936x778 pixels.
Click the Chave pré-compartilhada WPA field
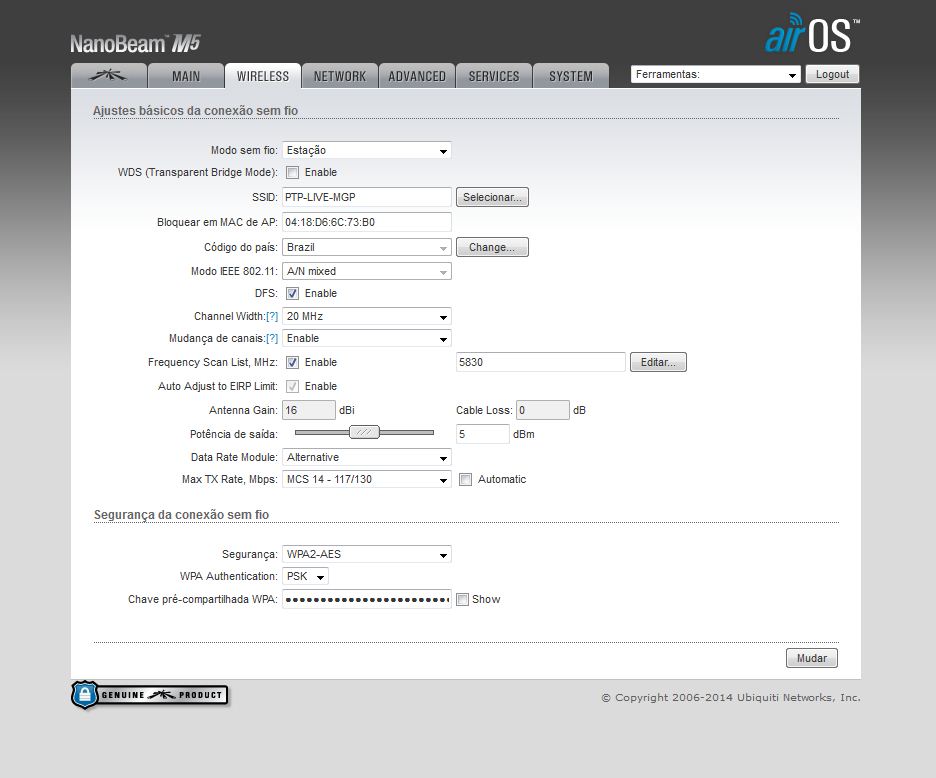click(x=367, y=599)
